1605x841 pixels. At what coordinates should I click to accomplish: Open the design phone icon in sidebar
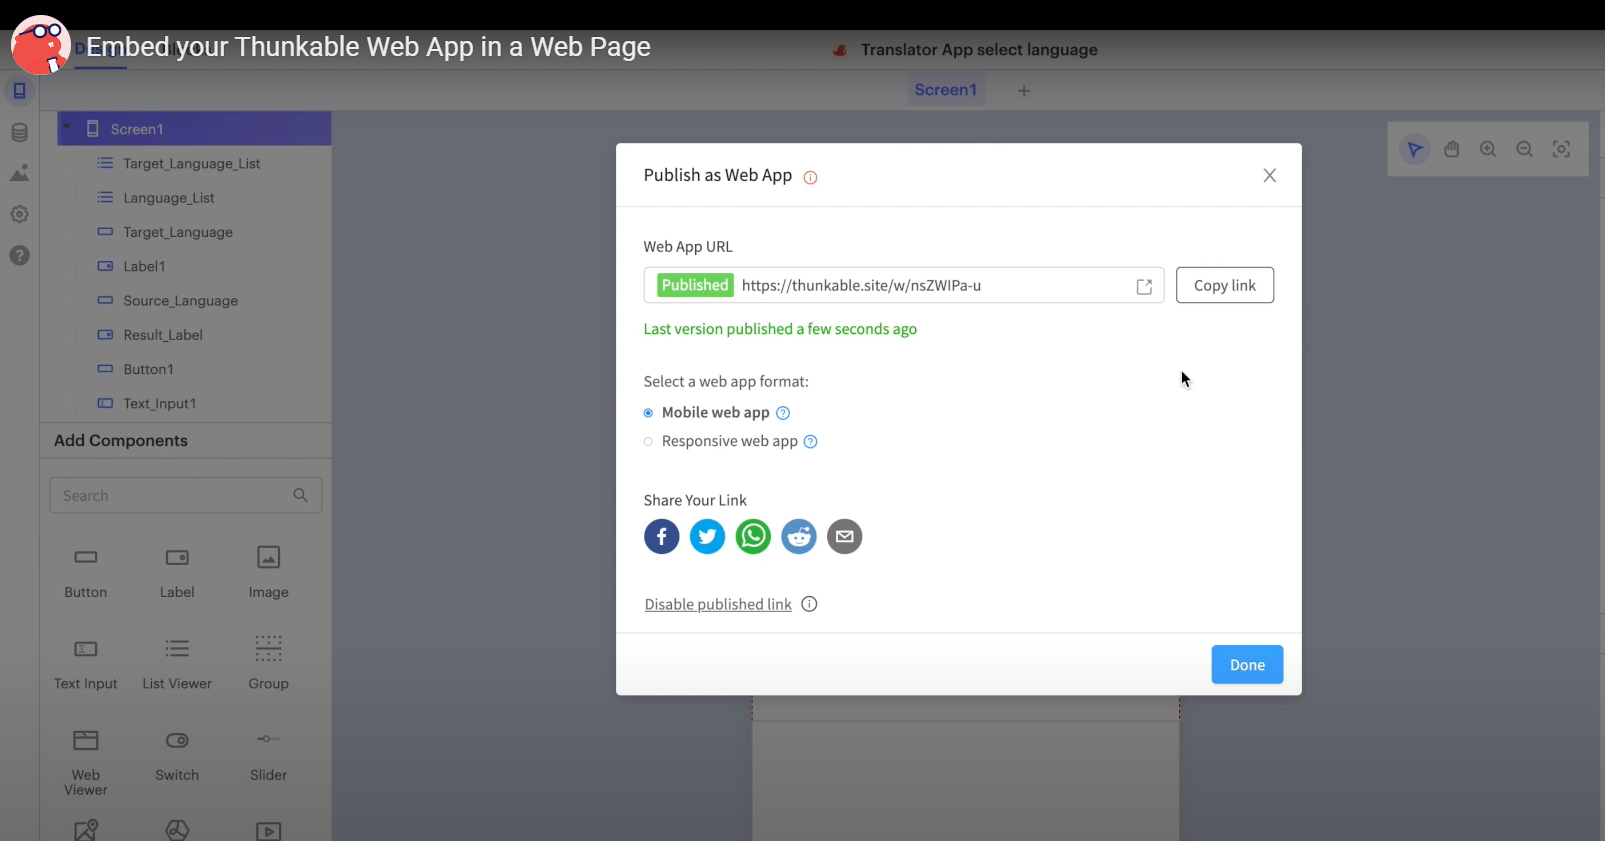pyautogui.click(x=19, y=91)
